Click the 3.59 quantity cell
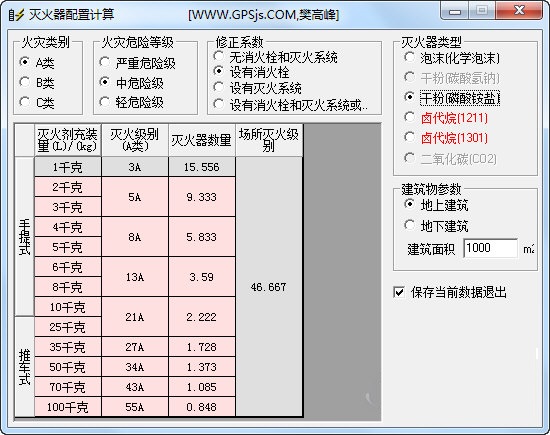Viewport: 550px width, 435px height. (202, 277)
